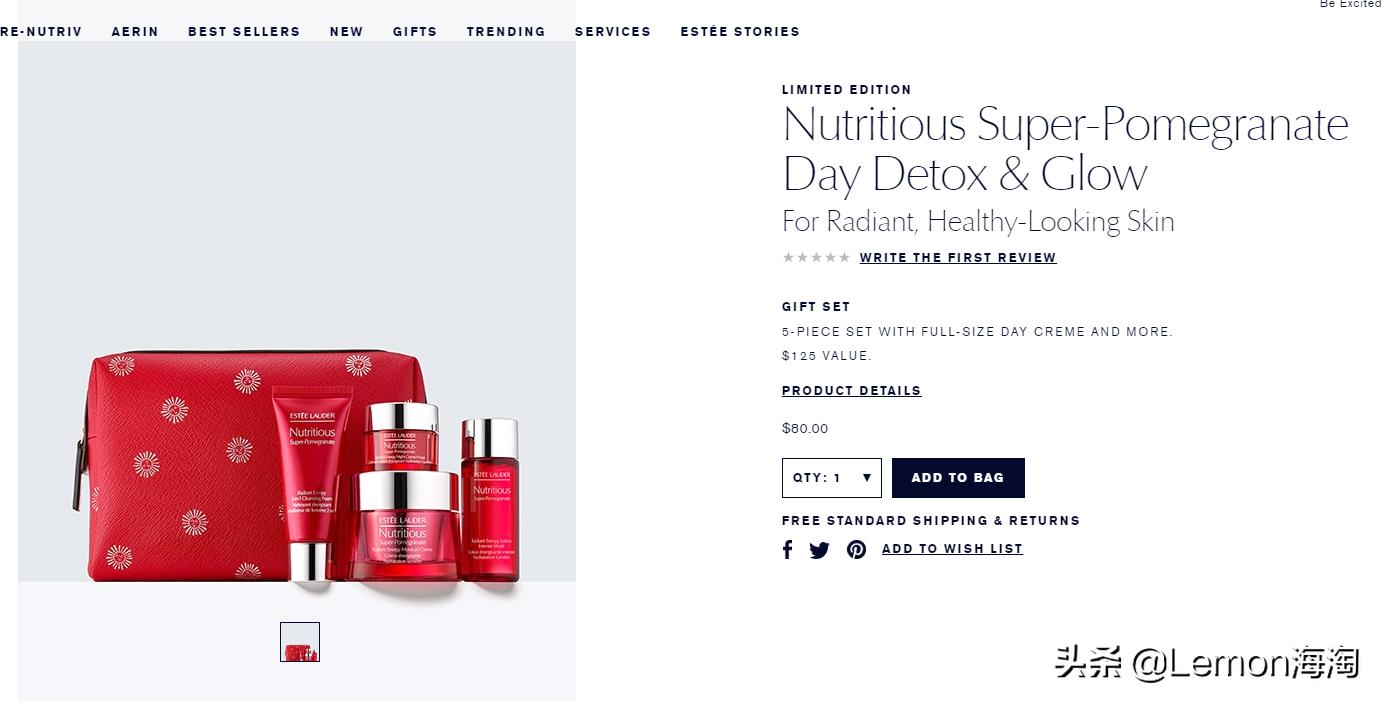Open the Gifts menu

[x=415, y=32]
